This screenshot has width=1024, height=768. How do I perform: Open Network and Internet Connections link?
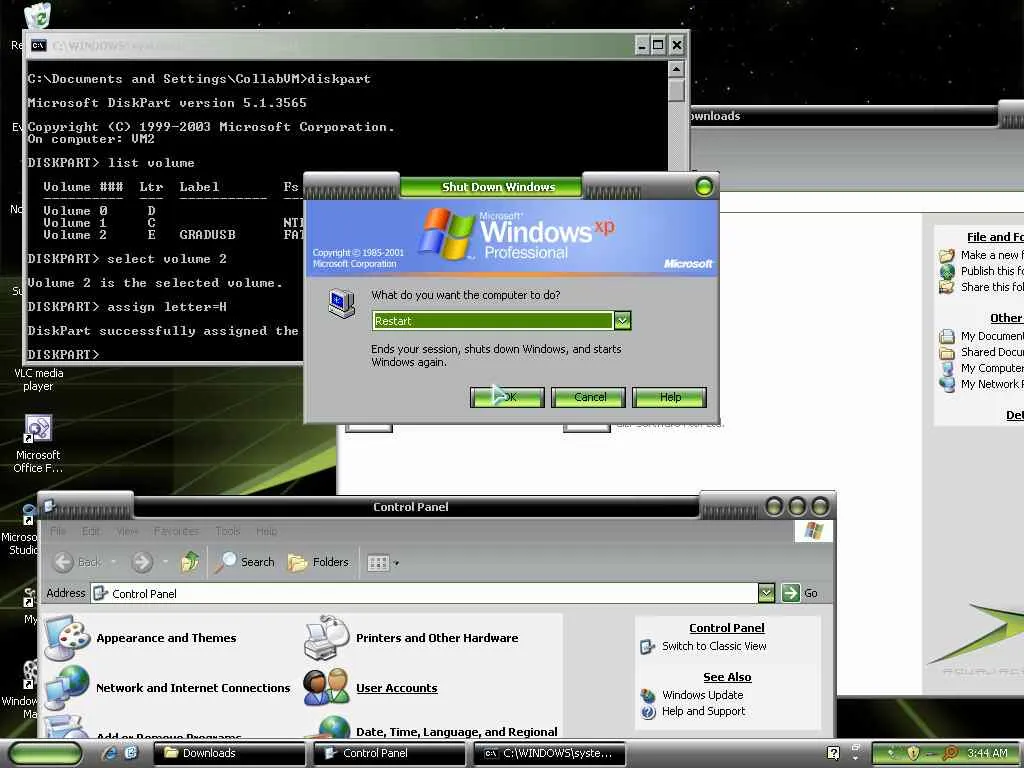click(x=193, y=688)
